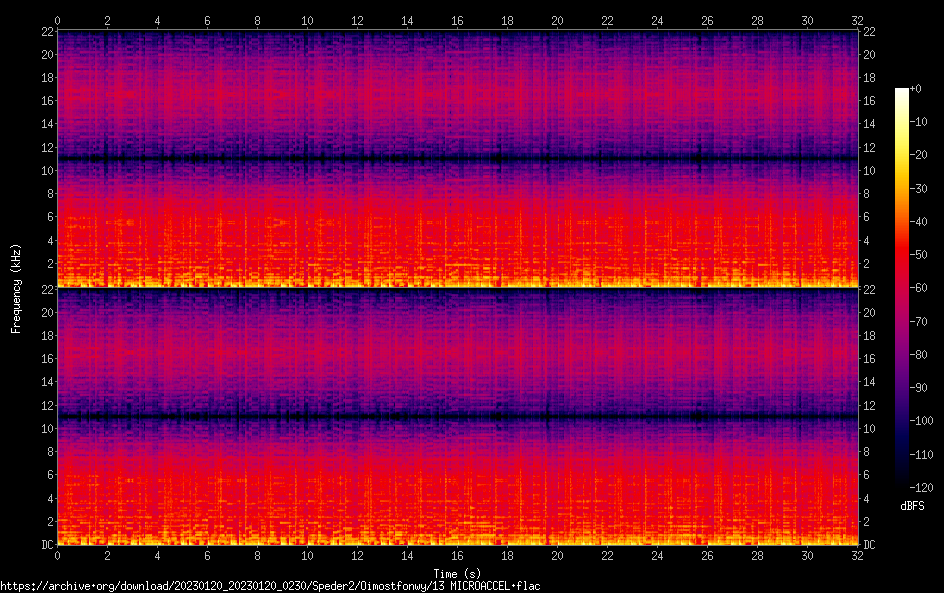Image resolution: width=944 pixels, height=593 pixels.
Task: Click the 28 mark on top time axis
Action: 757,20
